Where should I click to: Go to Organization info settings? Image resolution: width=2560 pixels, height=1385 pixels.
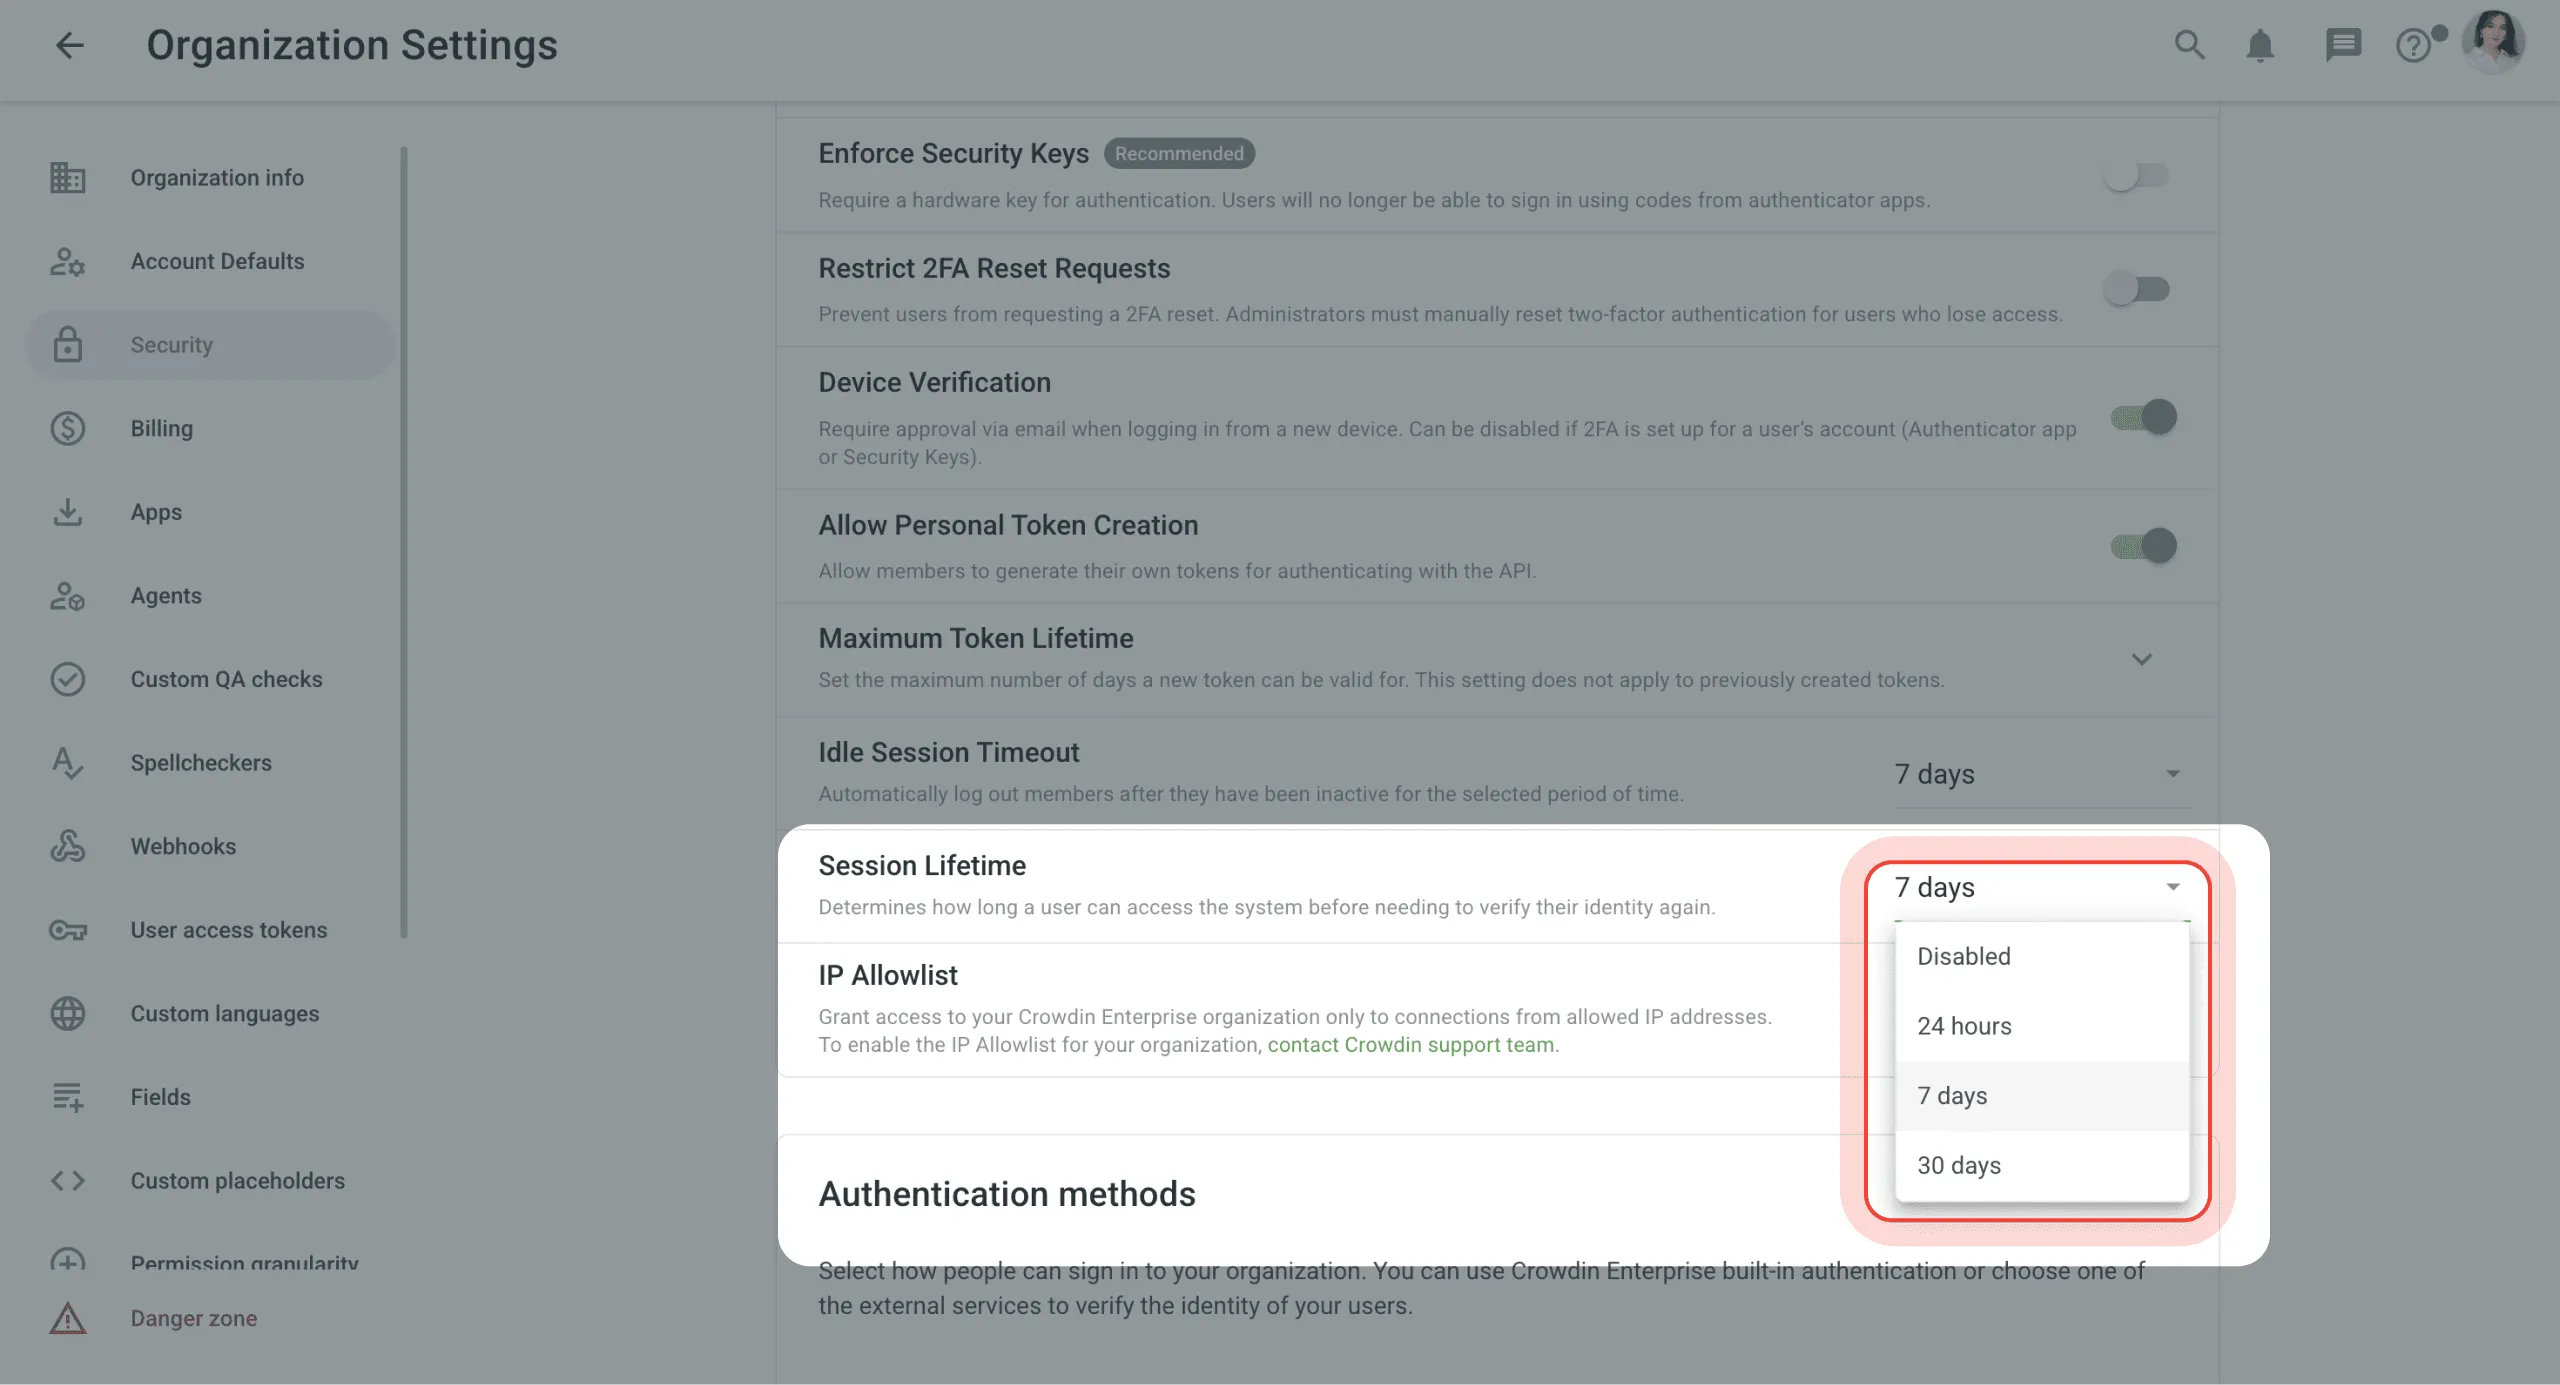click(216, 177)
